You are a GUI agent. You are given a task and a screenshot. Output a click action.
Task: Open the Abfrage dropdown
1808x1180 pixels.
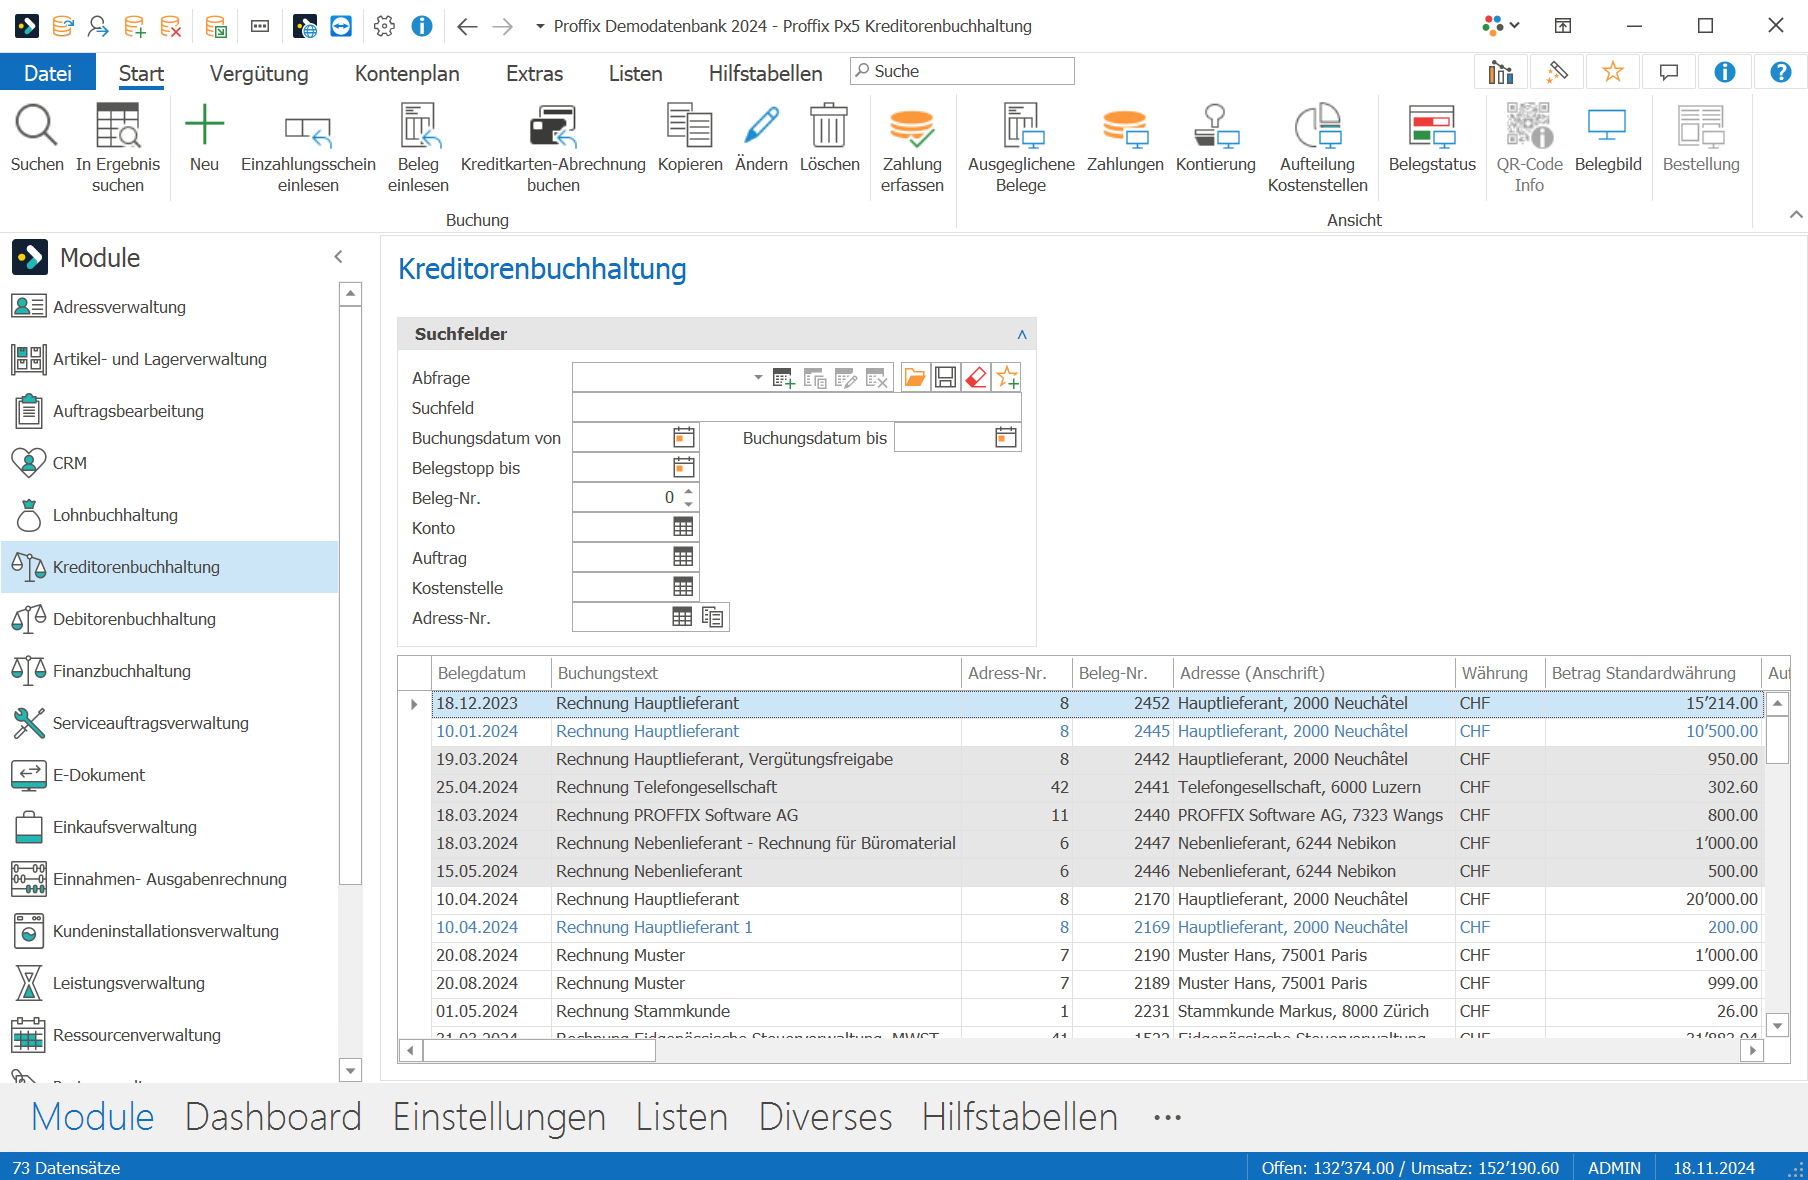point(758,377)
